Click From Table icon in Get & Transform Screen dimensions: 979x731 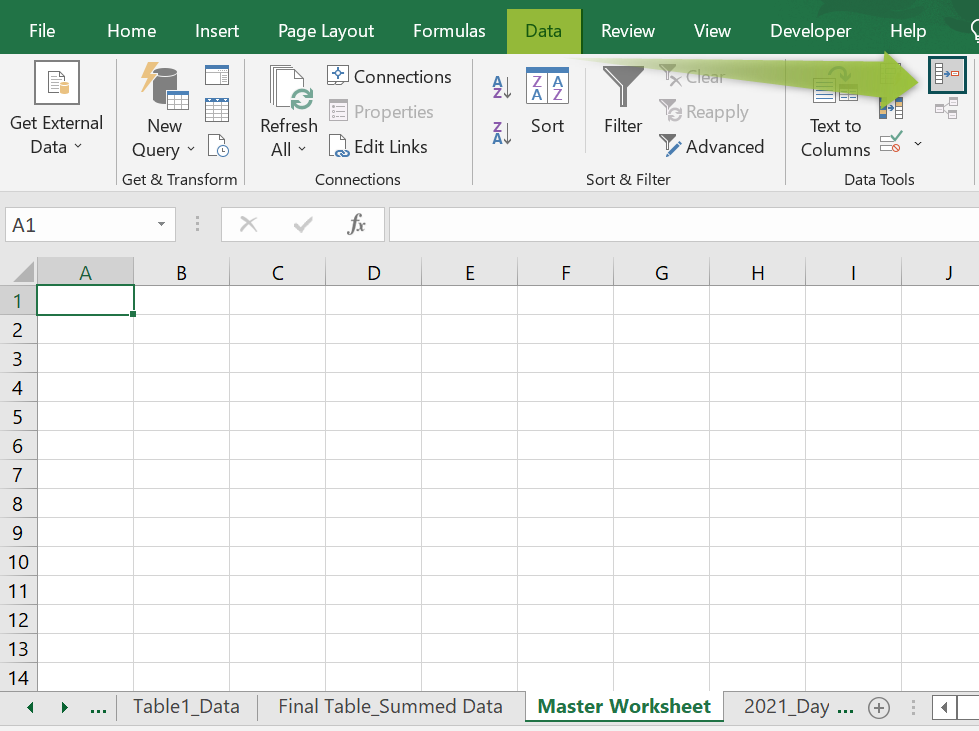217,110
